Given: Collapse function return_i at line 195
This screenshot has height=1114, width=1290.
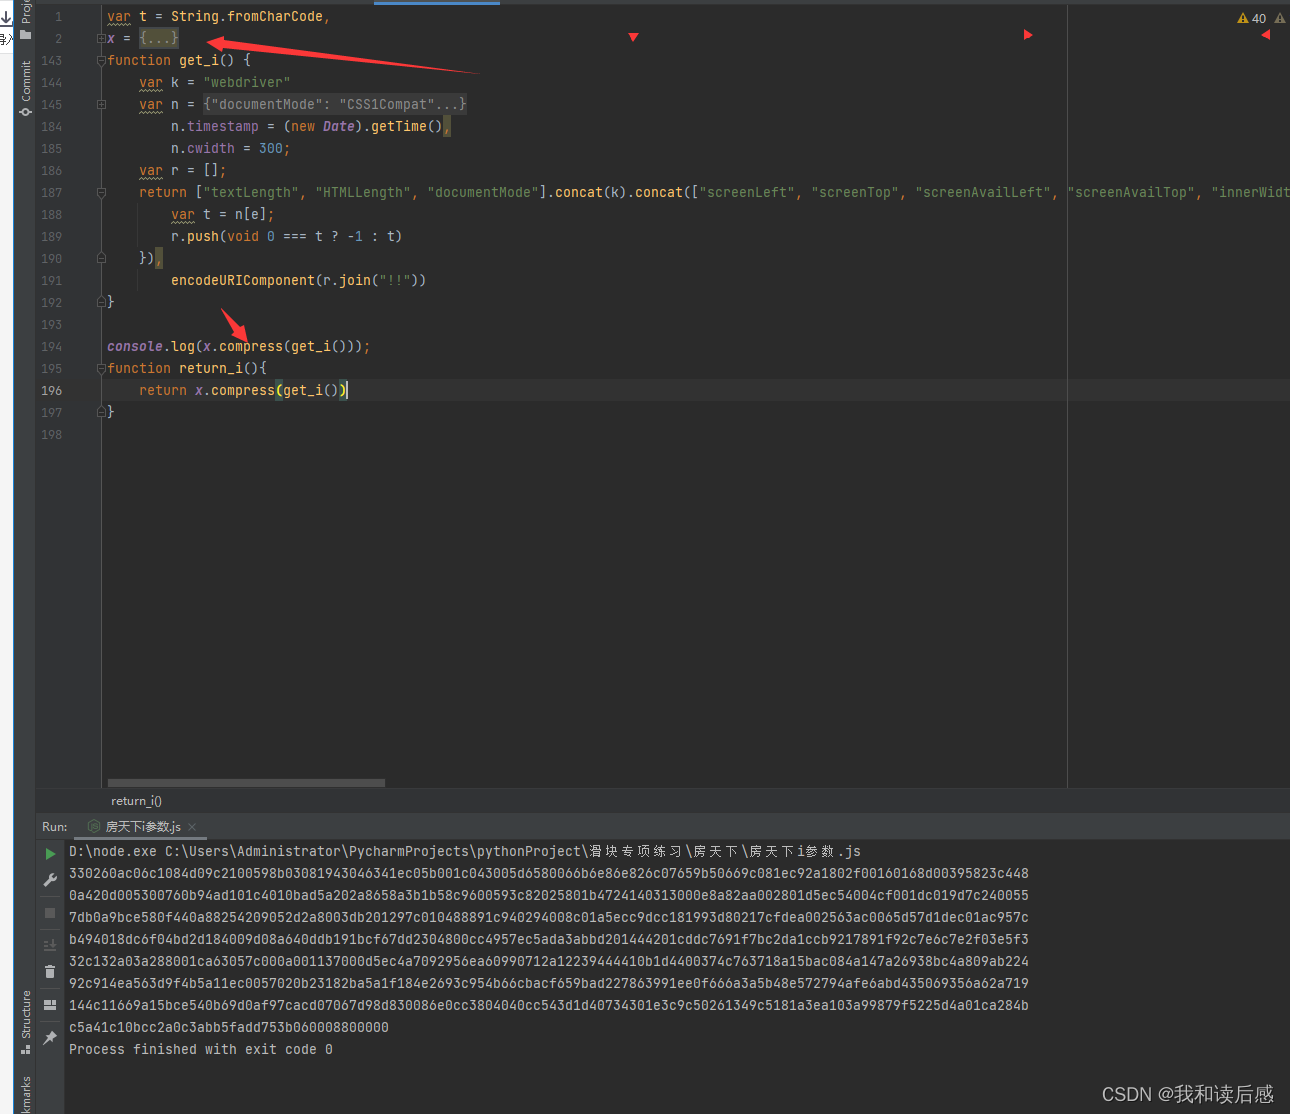Looking at the screenshot, I should tap(101, 368).
